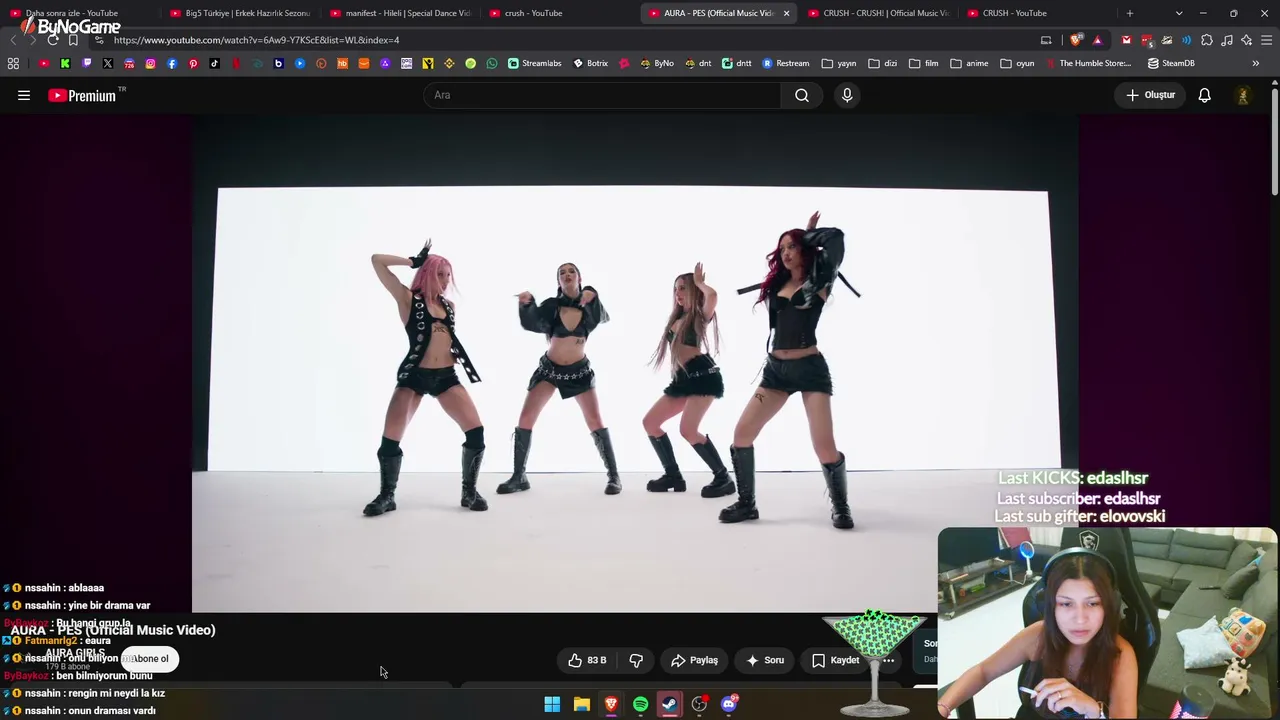1280x720 pixels.
Task: Open the Gmail extension icon
Action: point(1126,40)
